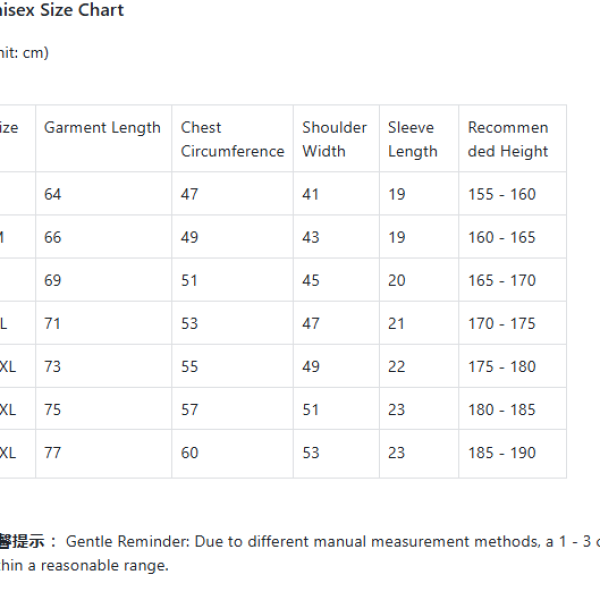
Task: Select the chest value 53
Action: click(x=189, y=324)
